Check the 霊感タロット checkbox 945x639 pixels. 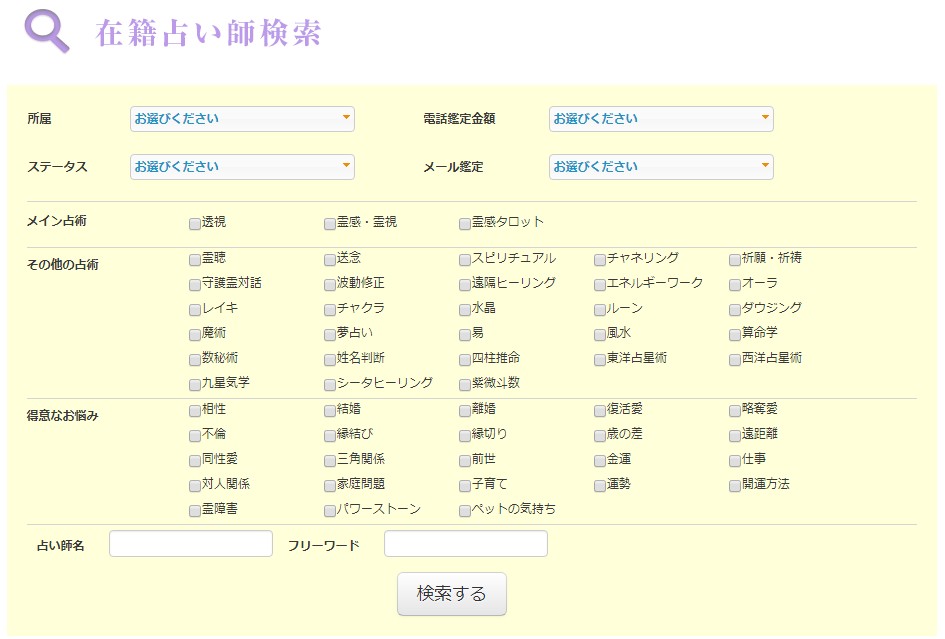(464, 224)
